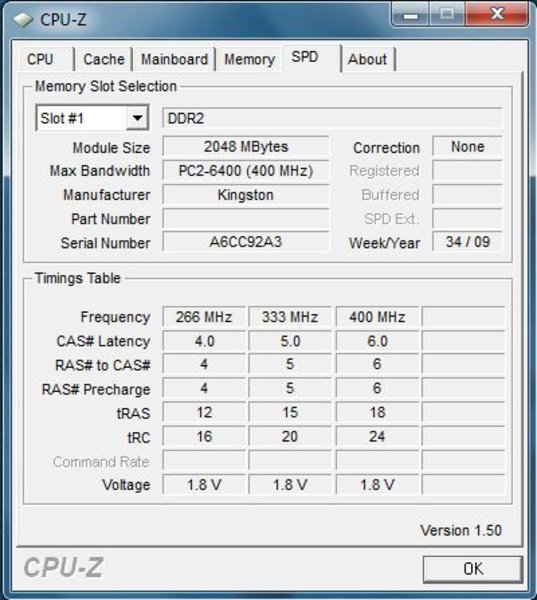Go to the Mainboard tab
This screenshot has width=537, height=600.
pos(175,59)
